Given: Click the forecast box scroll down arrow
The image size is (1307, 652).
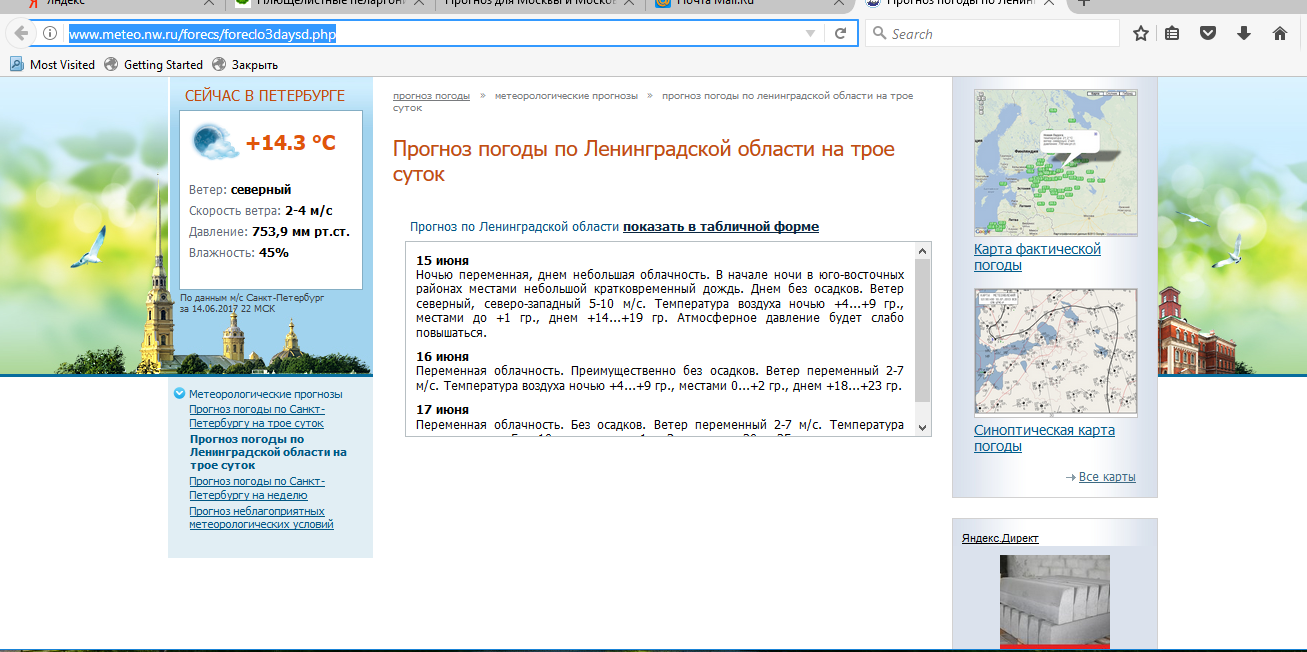Looking at the screenshot, I should (922, 427).
